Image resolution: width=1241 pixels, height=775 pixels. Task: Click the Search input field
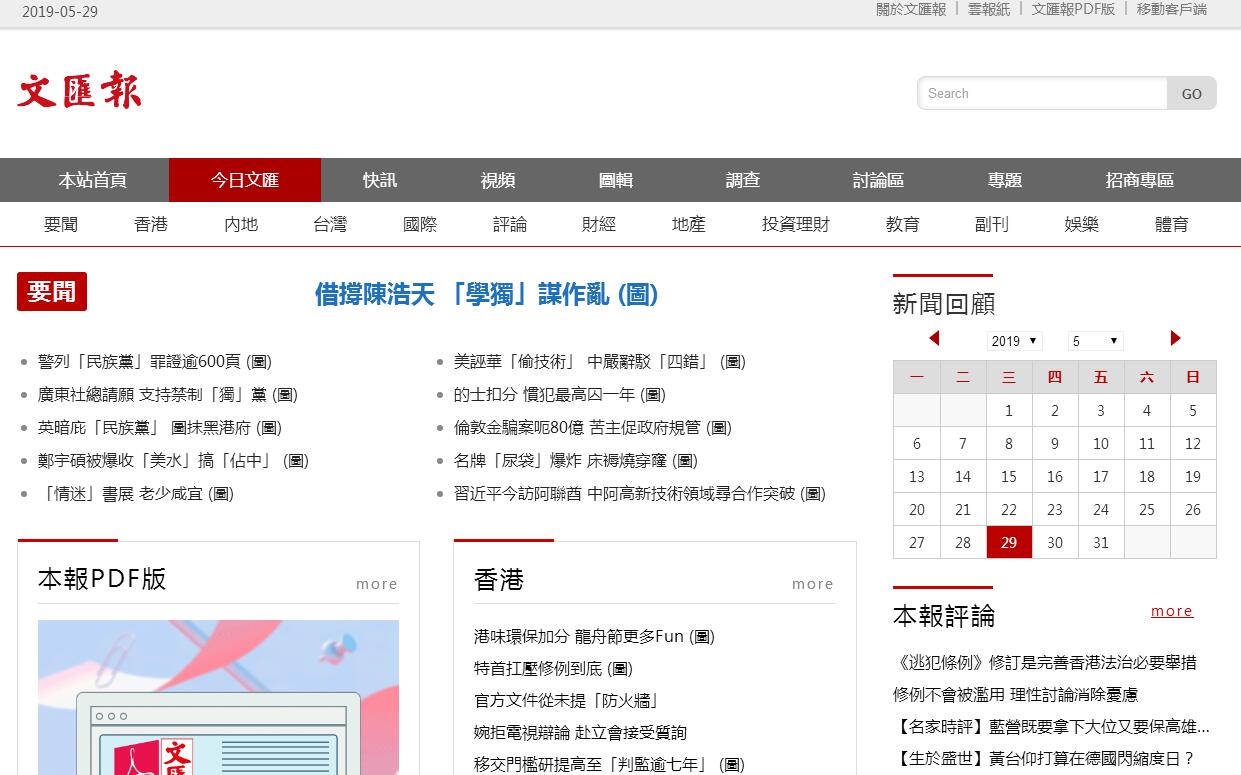(x=1042, y=93)
